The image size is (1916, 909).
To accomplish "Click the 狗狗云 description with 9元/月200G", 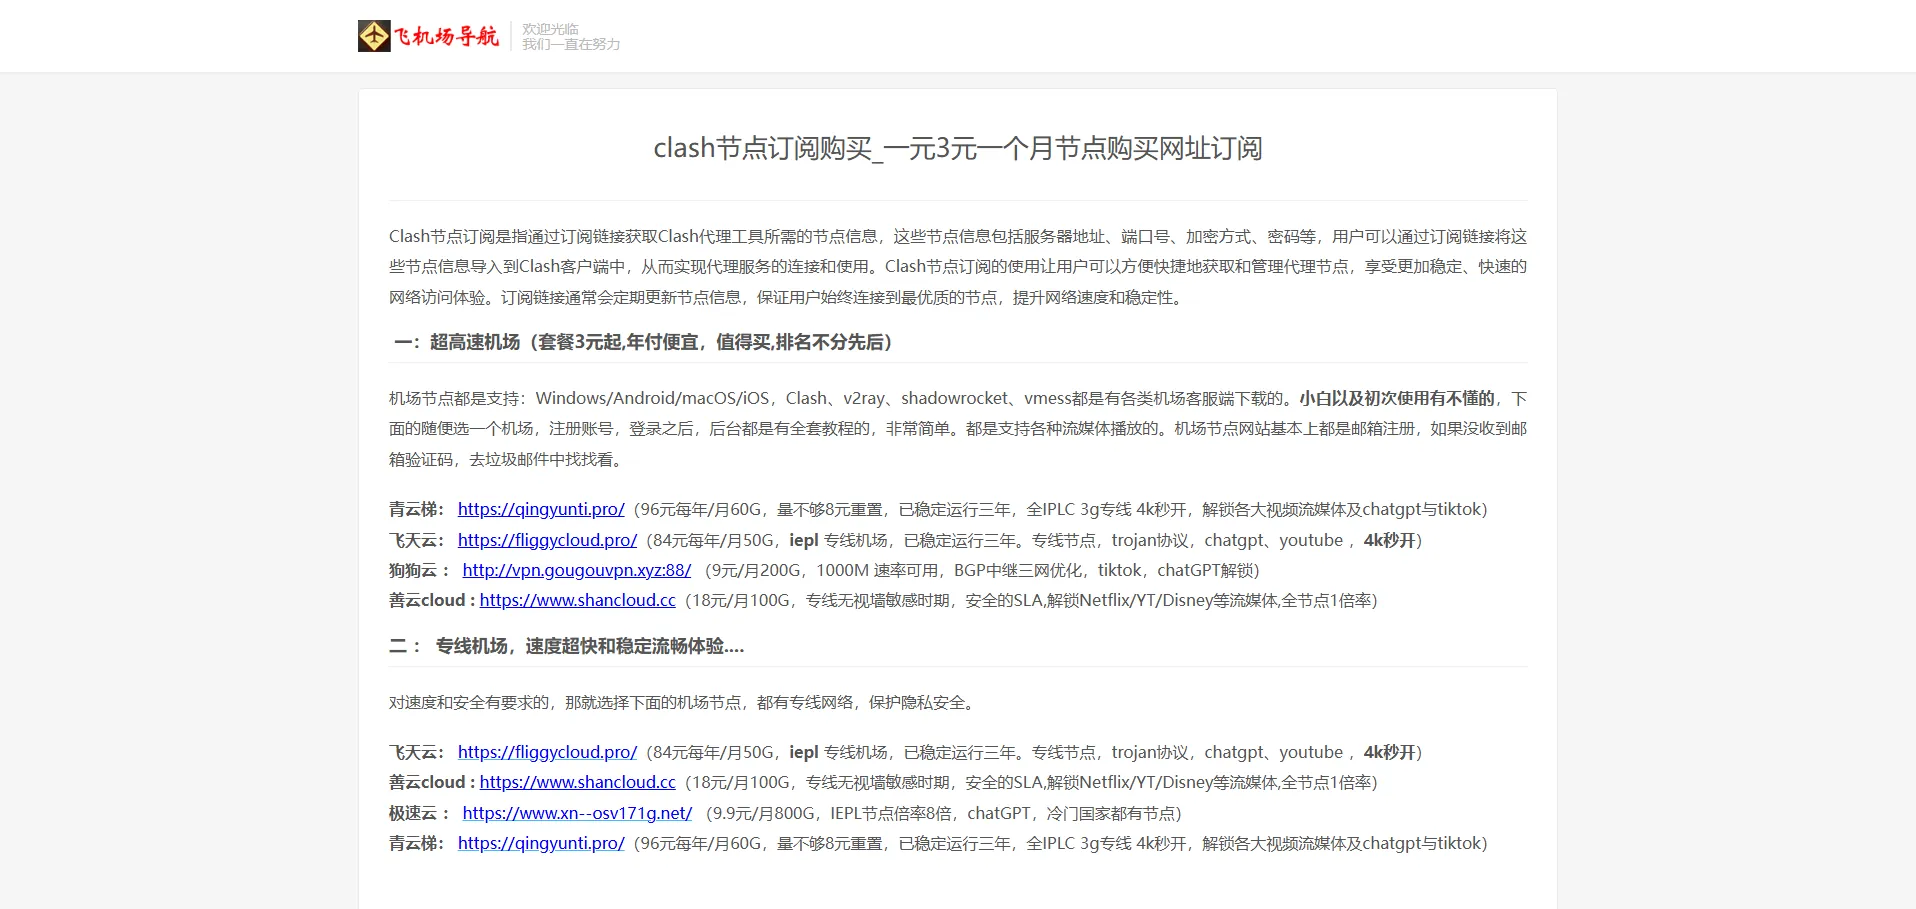I will click(982, 570).
